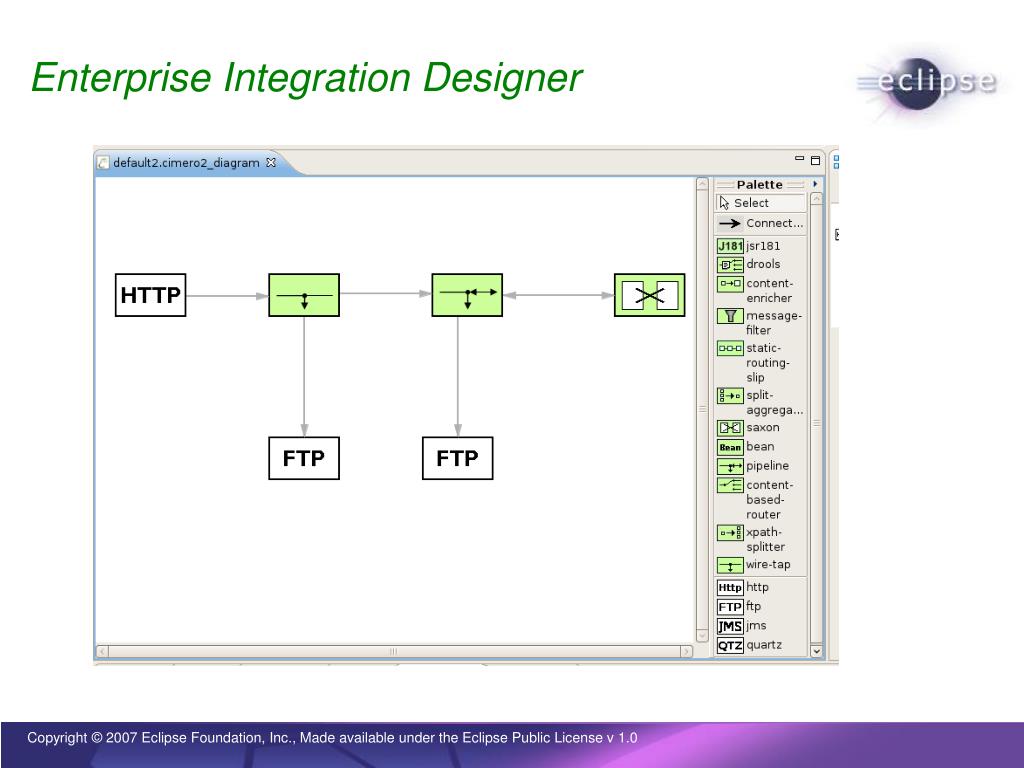Minimize the editor view
Viewport: 1024px width, 768px height.
pyautogui.click(x=799, y=159)
